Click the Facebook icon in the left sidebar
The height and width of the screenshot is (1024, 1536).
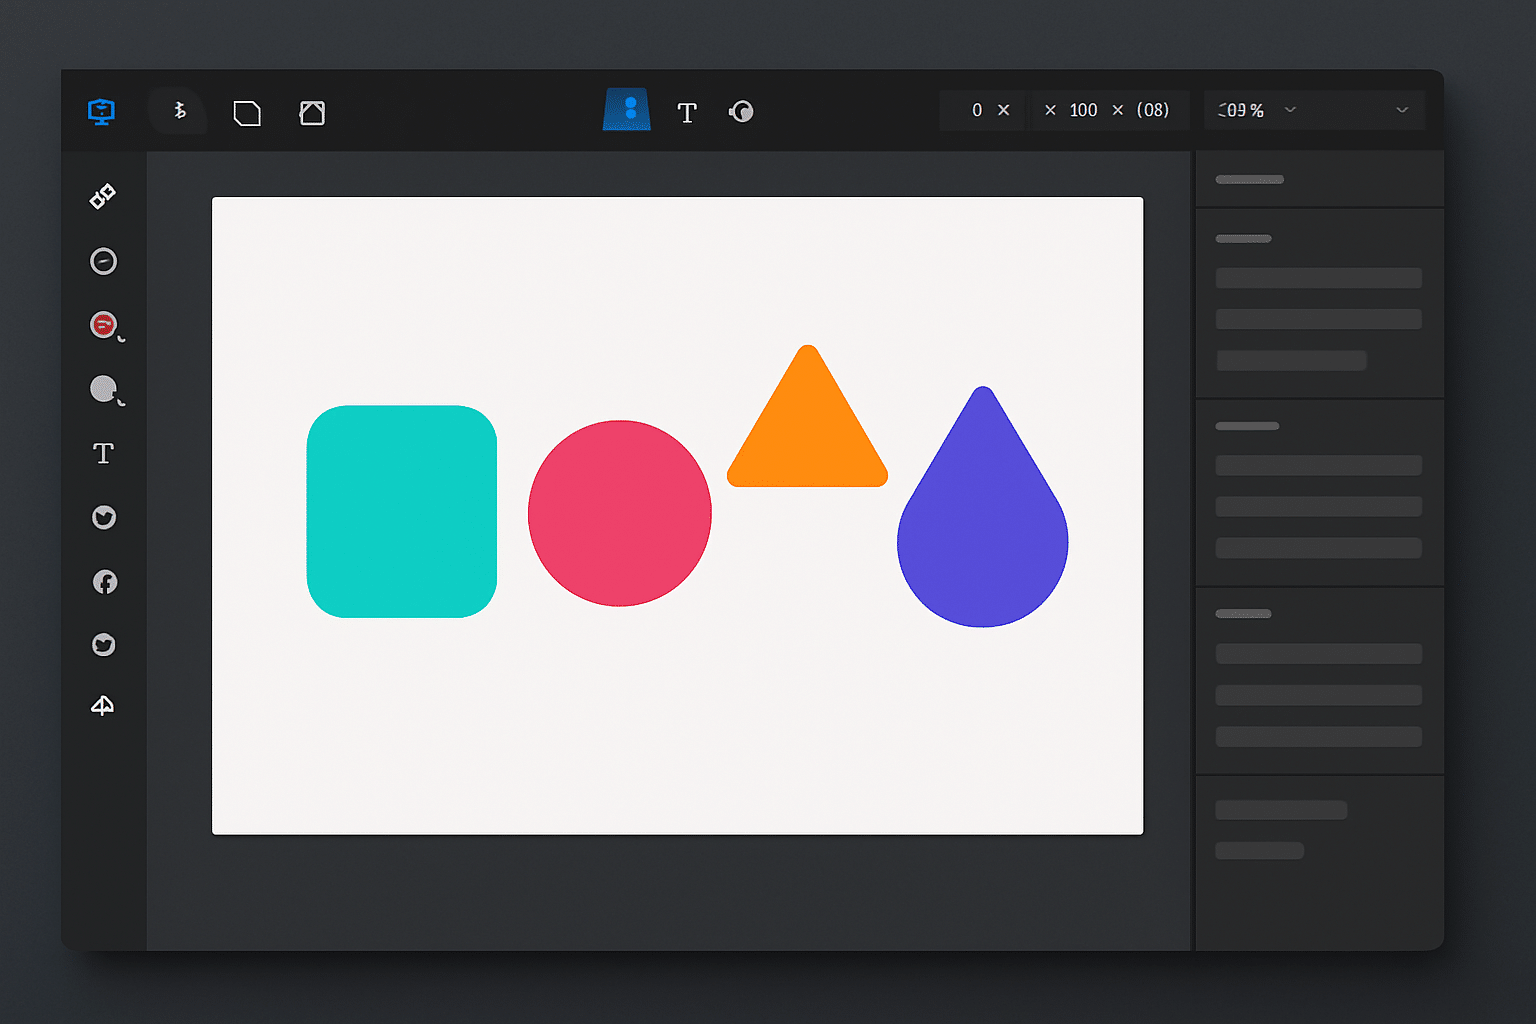105,582
